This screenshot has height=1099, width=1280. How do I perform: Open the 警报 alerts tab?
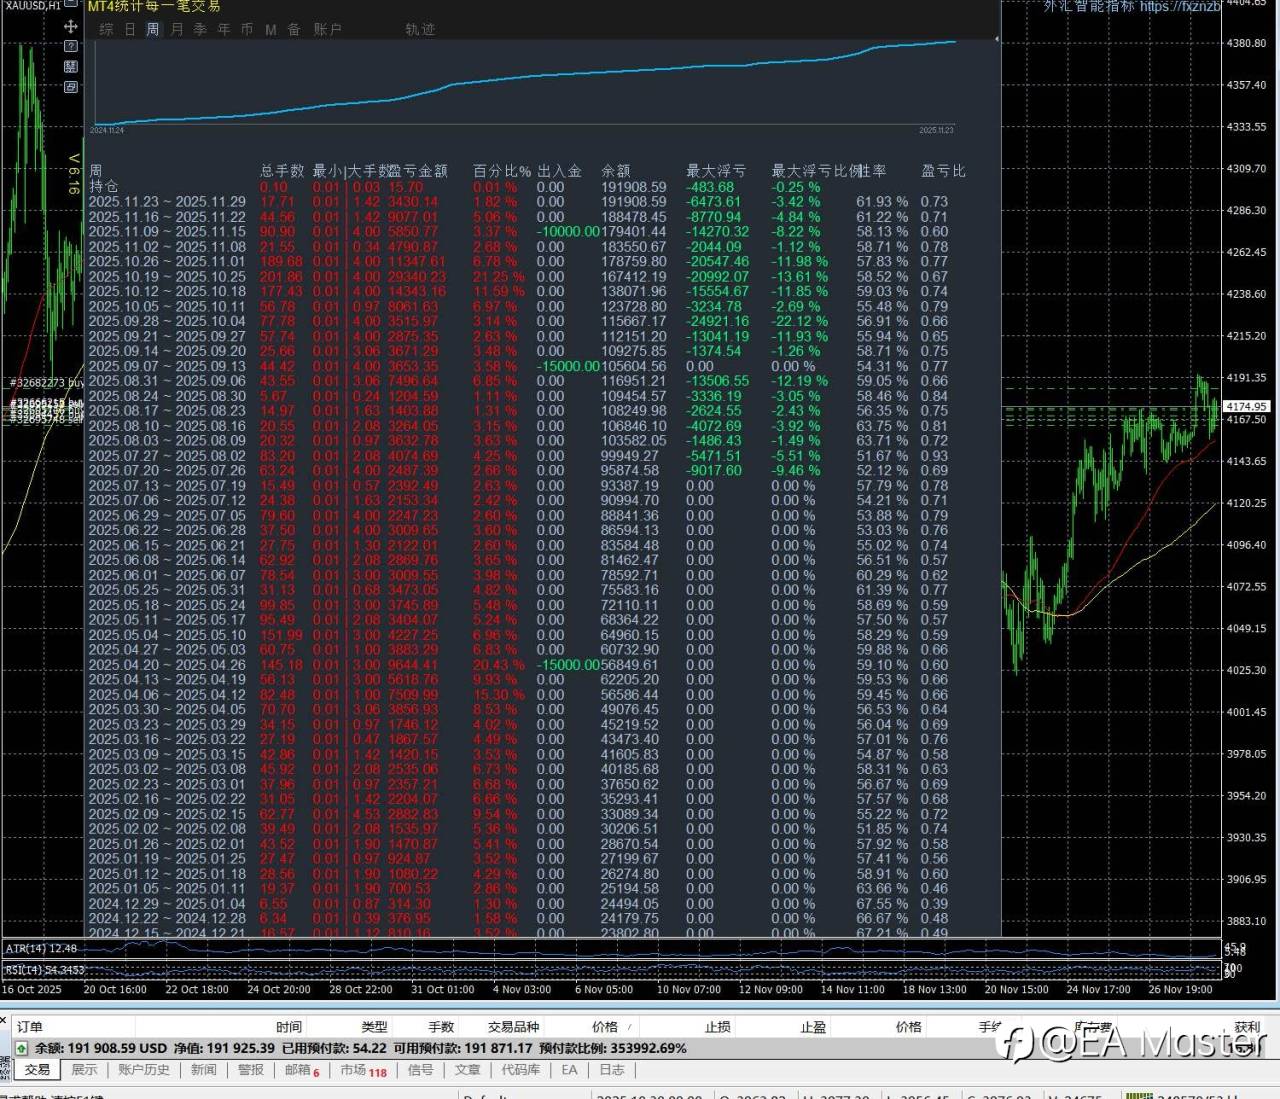point(251,1070)
